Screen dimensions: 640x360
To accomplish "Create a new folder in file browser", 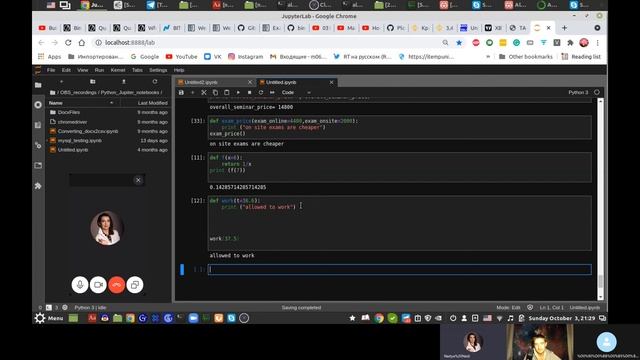I will pyautogui.click(x=93, y=82).
